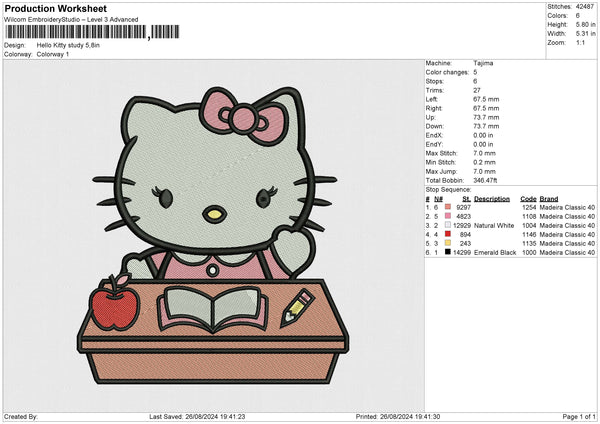Viewport: 600px width, 424px height.
Task: Click the Hello Kitty embroidery design preview
Action: [x=214, y=236]
